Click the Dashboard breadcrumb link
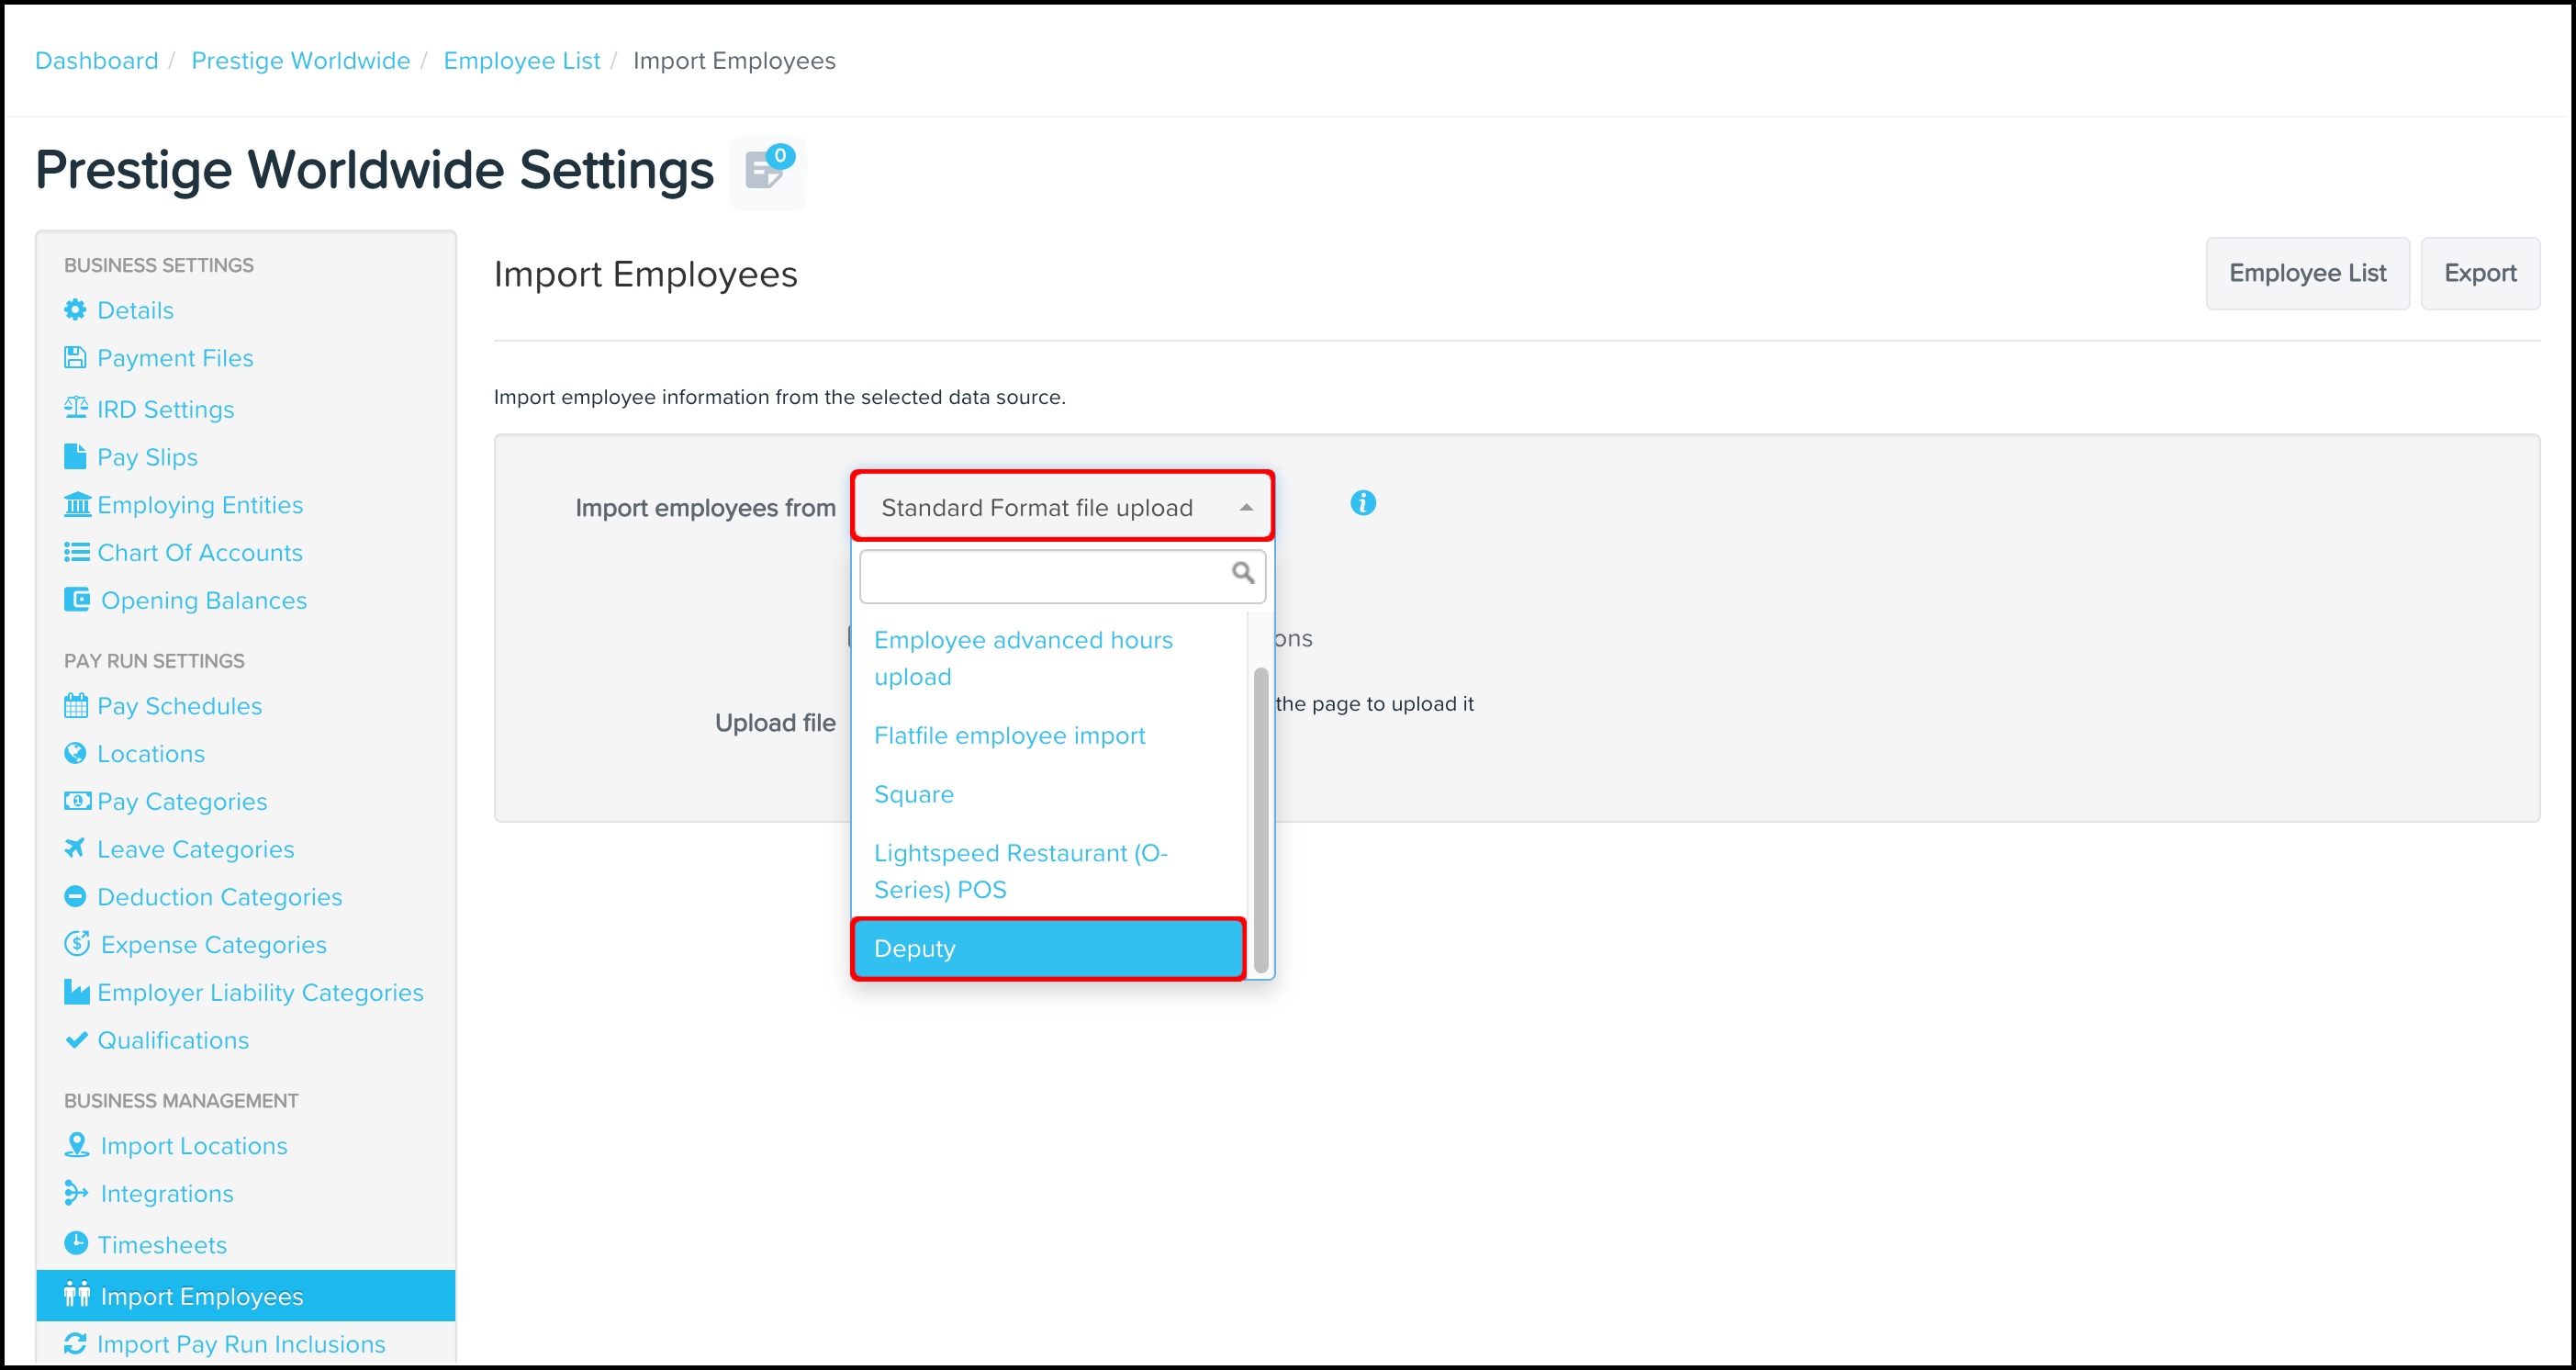 [96, 61]
